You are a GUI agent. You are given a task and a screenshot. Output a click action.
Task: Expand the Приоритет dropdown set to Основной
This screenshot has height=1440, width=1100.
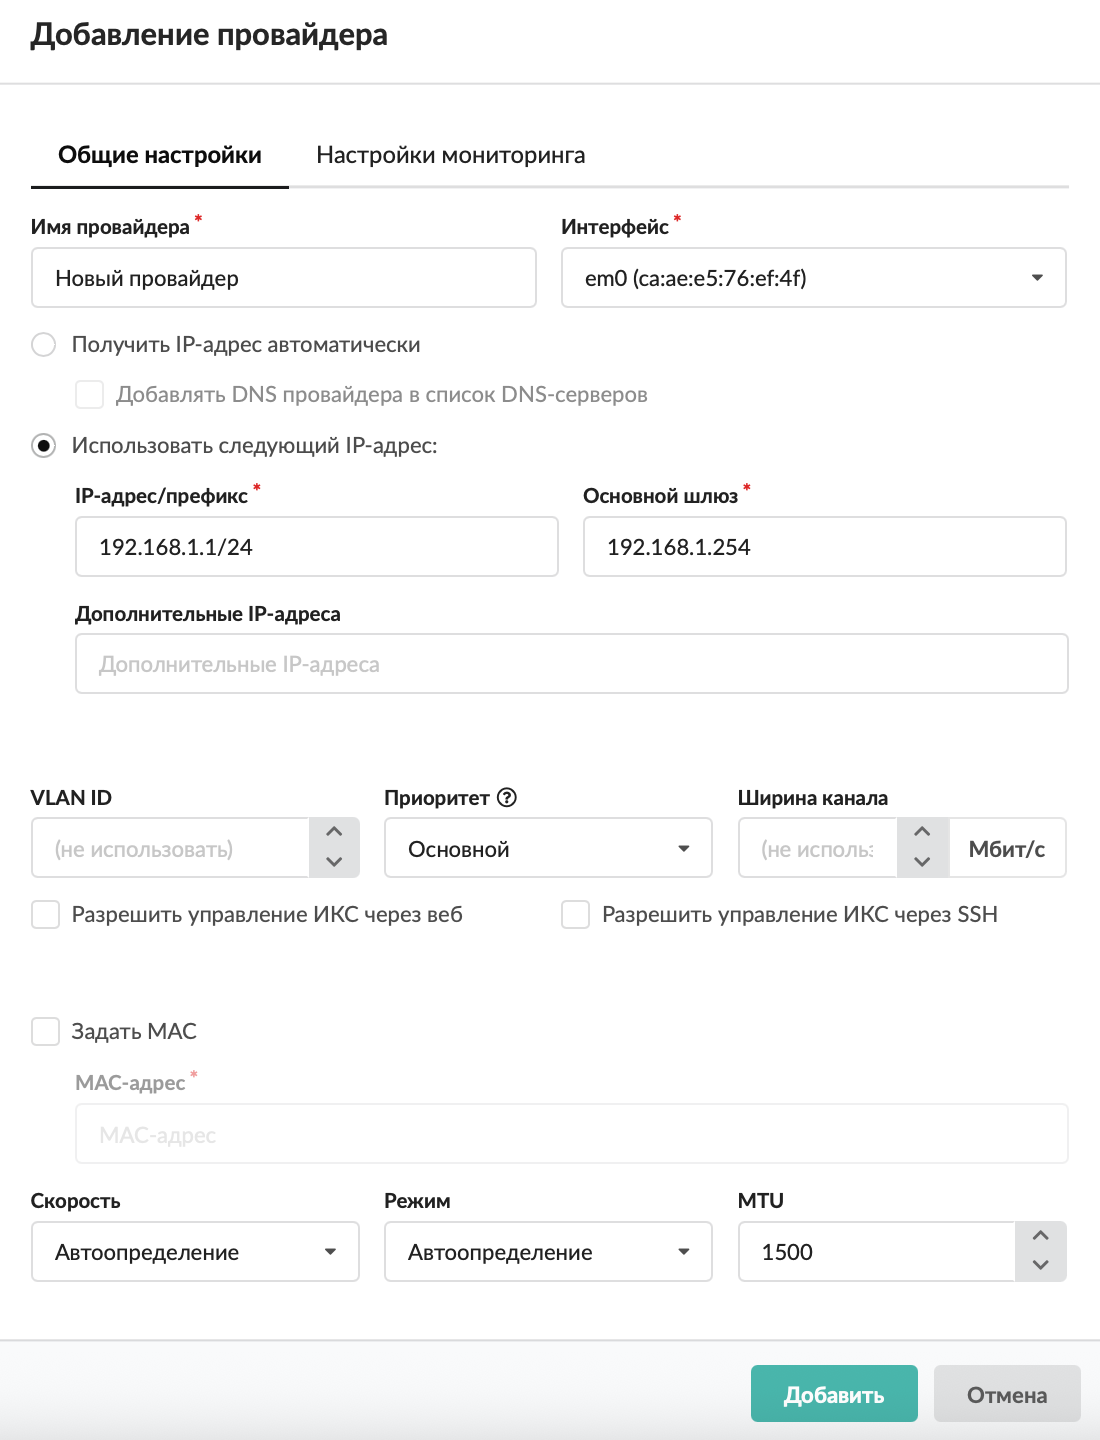pyautogui.click(x=547, y=849)
